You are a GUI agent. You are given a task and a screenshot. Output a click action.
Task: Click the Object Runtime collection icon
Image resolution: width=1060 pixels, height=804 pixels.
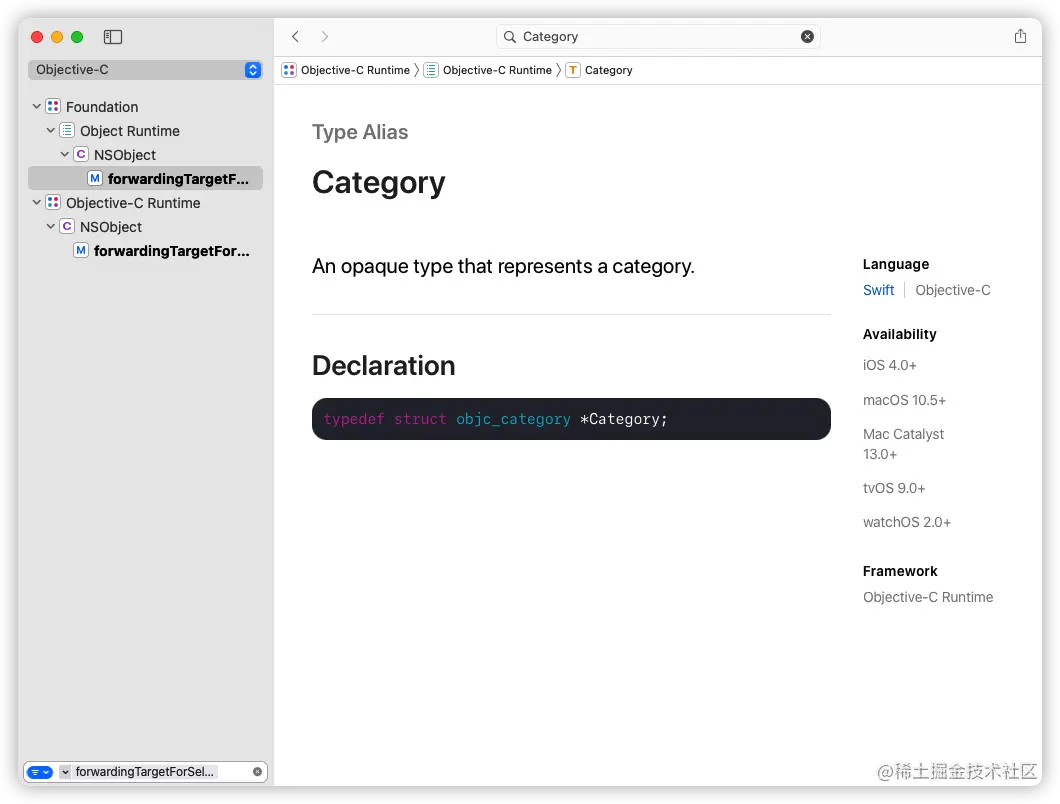click(x=67, y=131)
